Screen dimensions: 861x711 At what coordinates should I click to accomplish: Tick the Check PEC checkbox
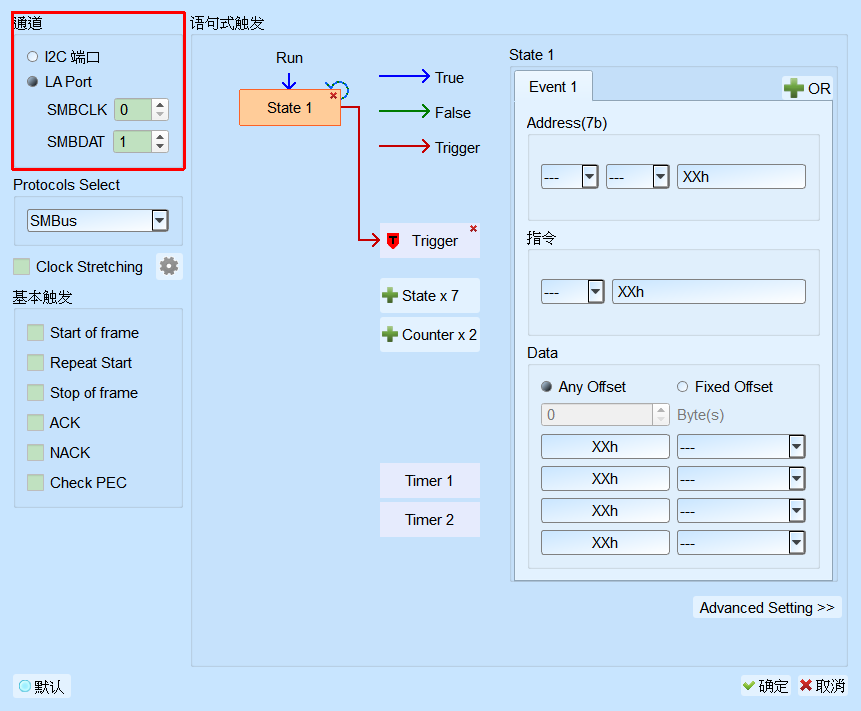[36, 483]
